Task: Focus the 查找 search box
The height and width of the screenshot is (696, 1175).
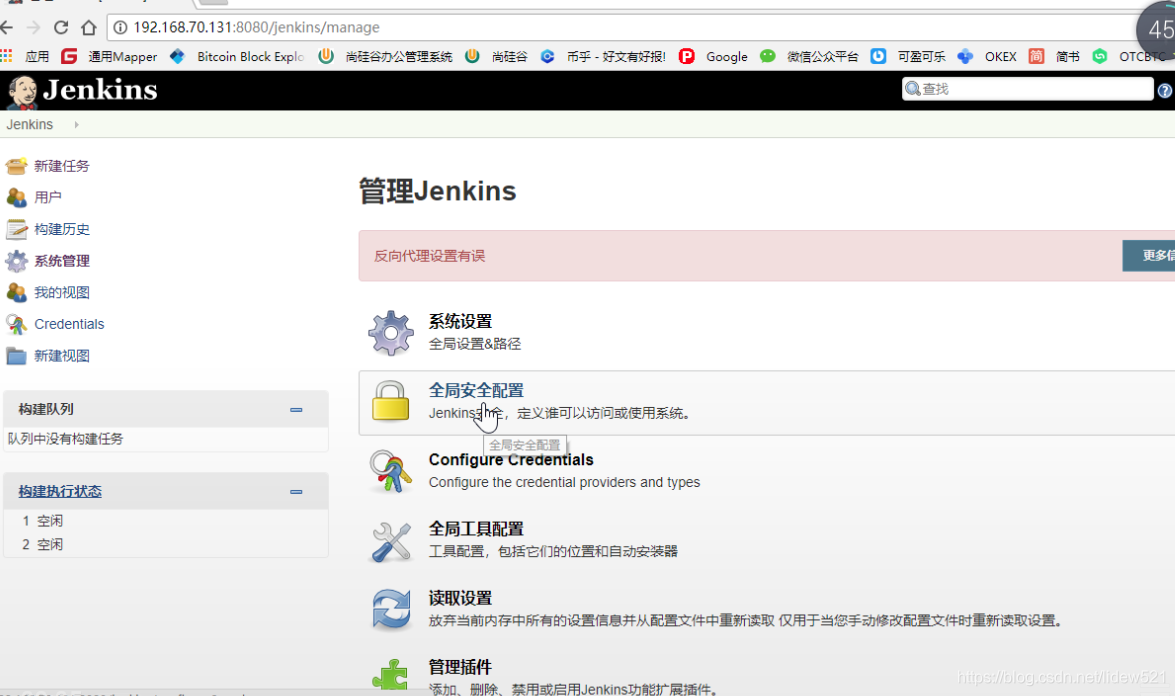Action: pos(1027,89)
